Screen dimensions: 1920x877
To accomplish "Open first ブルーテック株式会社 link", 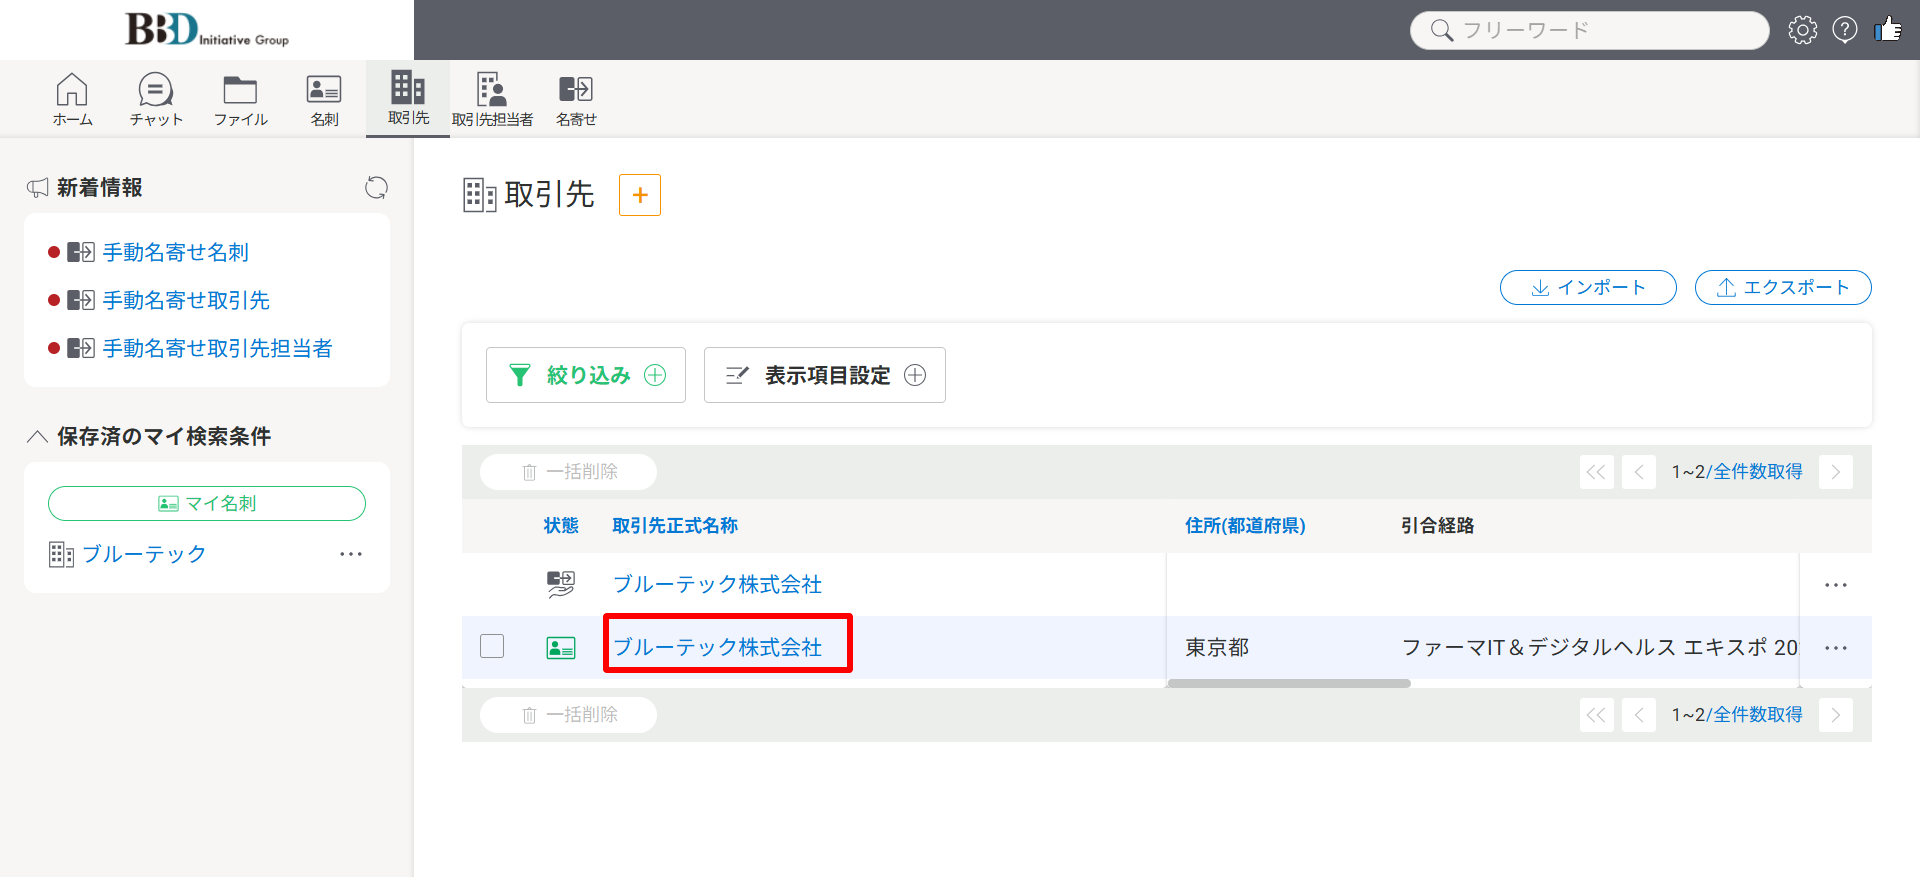I will [717, 585].
